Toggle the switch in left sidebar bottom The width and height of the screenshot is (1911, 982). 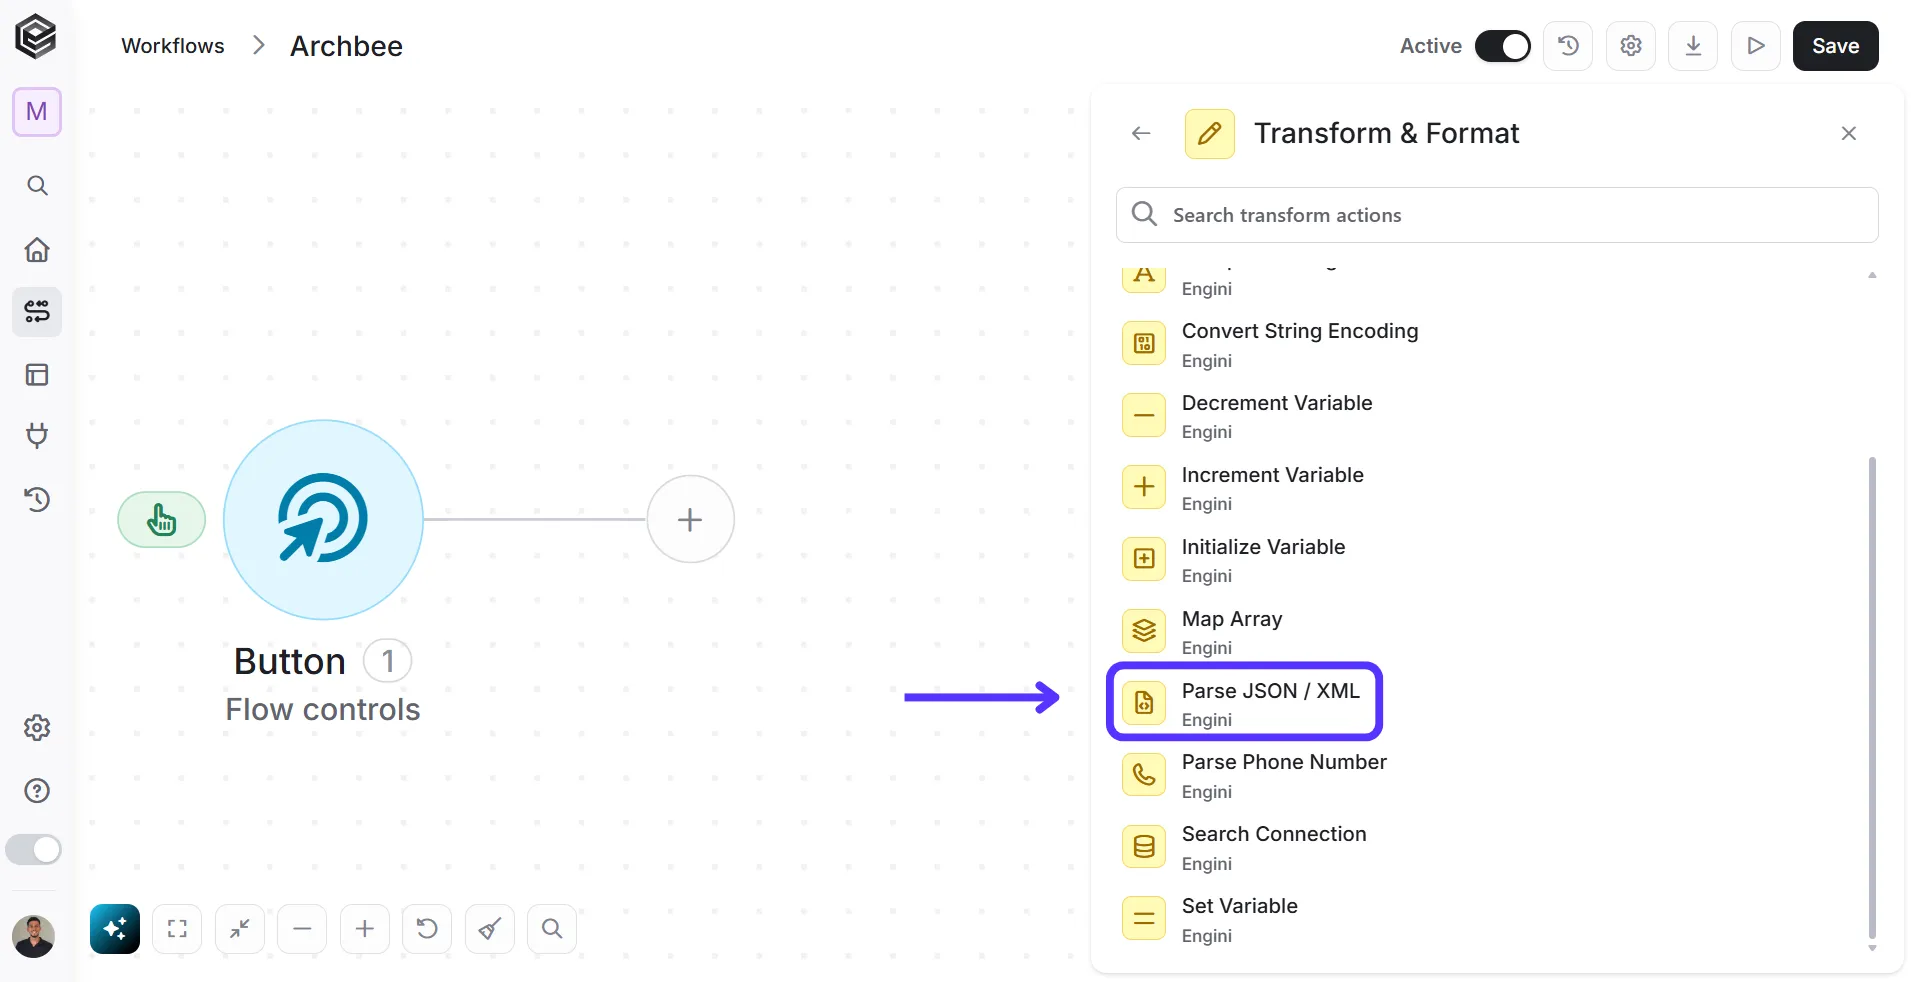point(33,850)
